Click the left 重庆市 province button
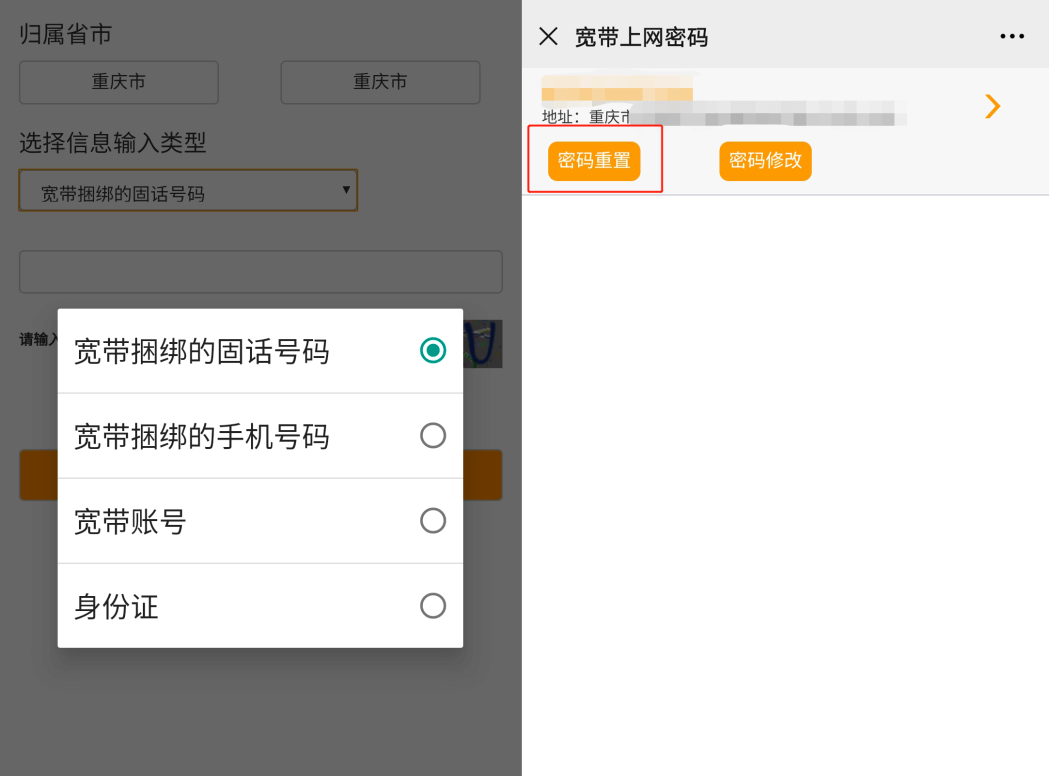 pyautogui.click(x=118, y=82)
